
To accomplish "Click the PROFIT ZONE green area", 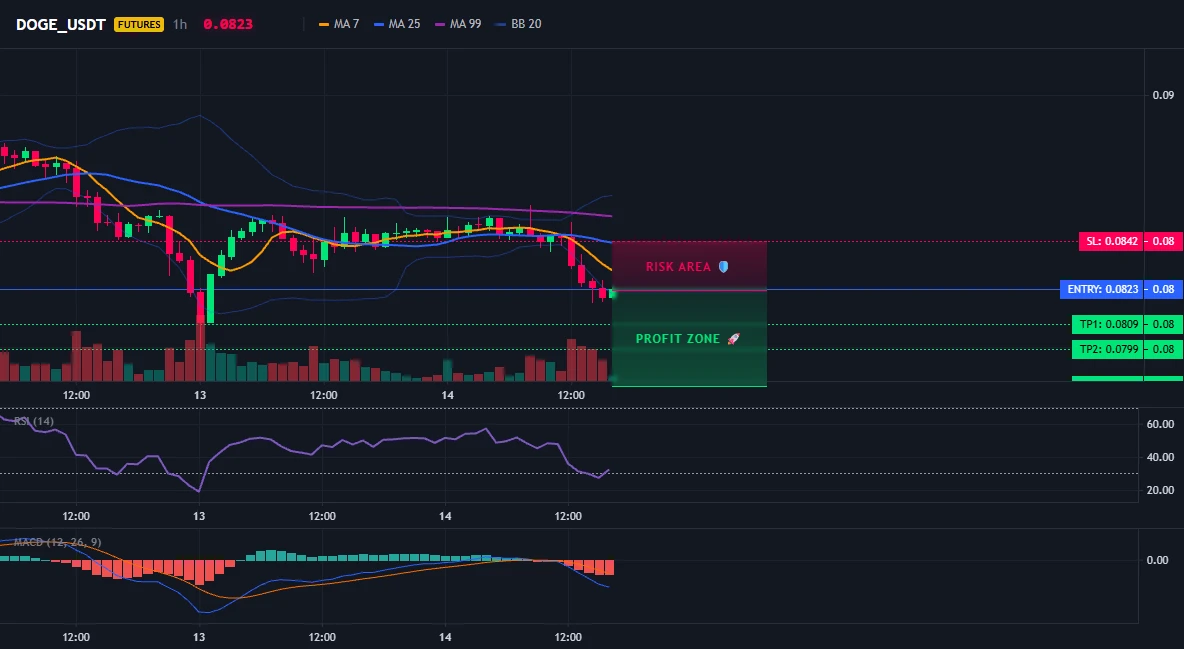I will 689,338.
